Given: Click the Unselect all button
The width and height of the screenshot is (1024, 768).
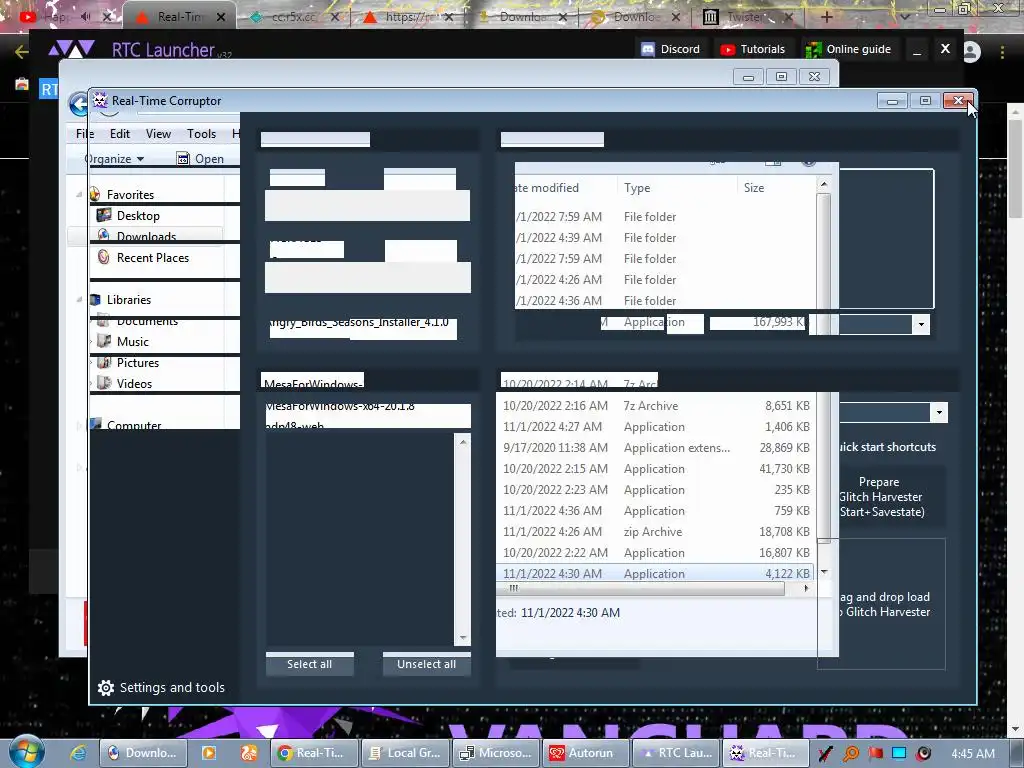Looking at the screenshot, I should coord(426,664).
